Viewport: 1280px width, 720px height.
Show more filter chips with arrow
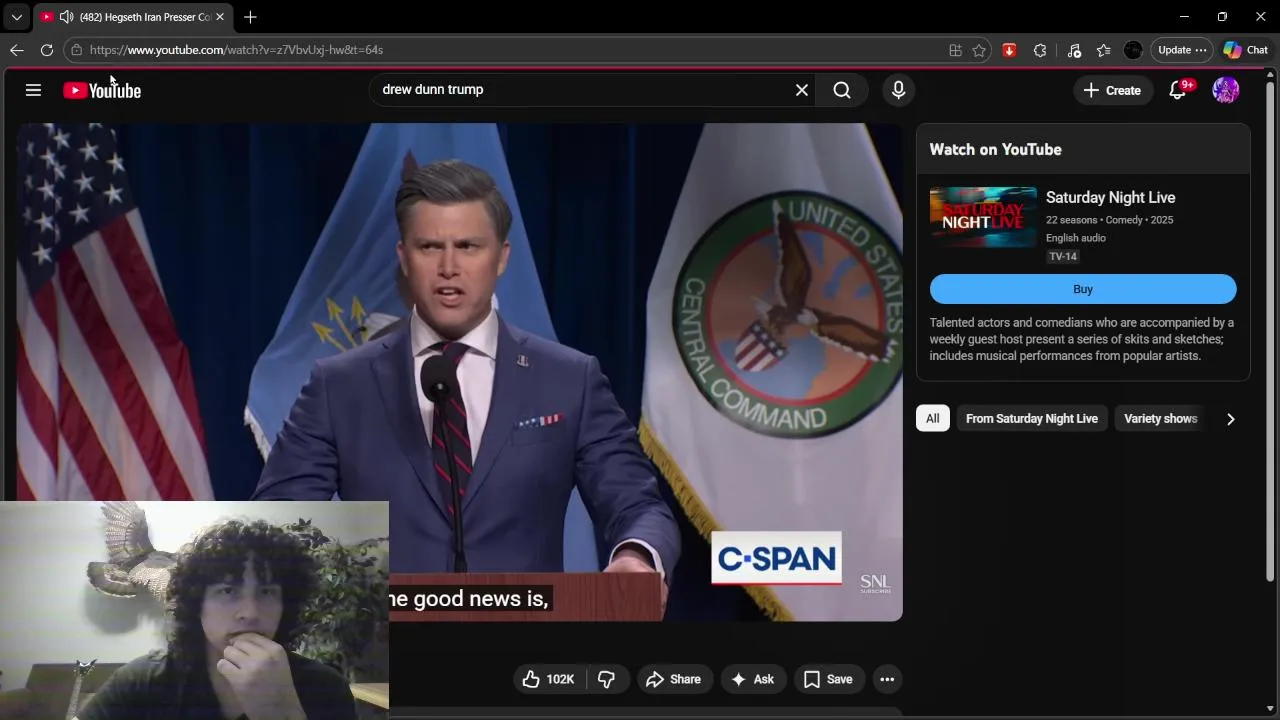coord(1231,419)
